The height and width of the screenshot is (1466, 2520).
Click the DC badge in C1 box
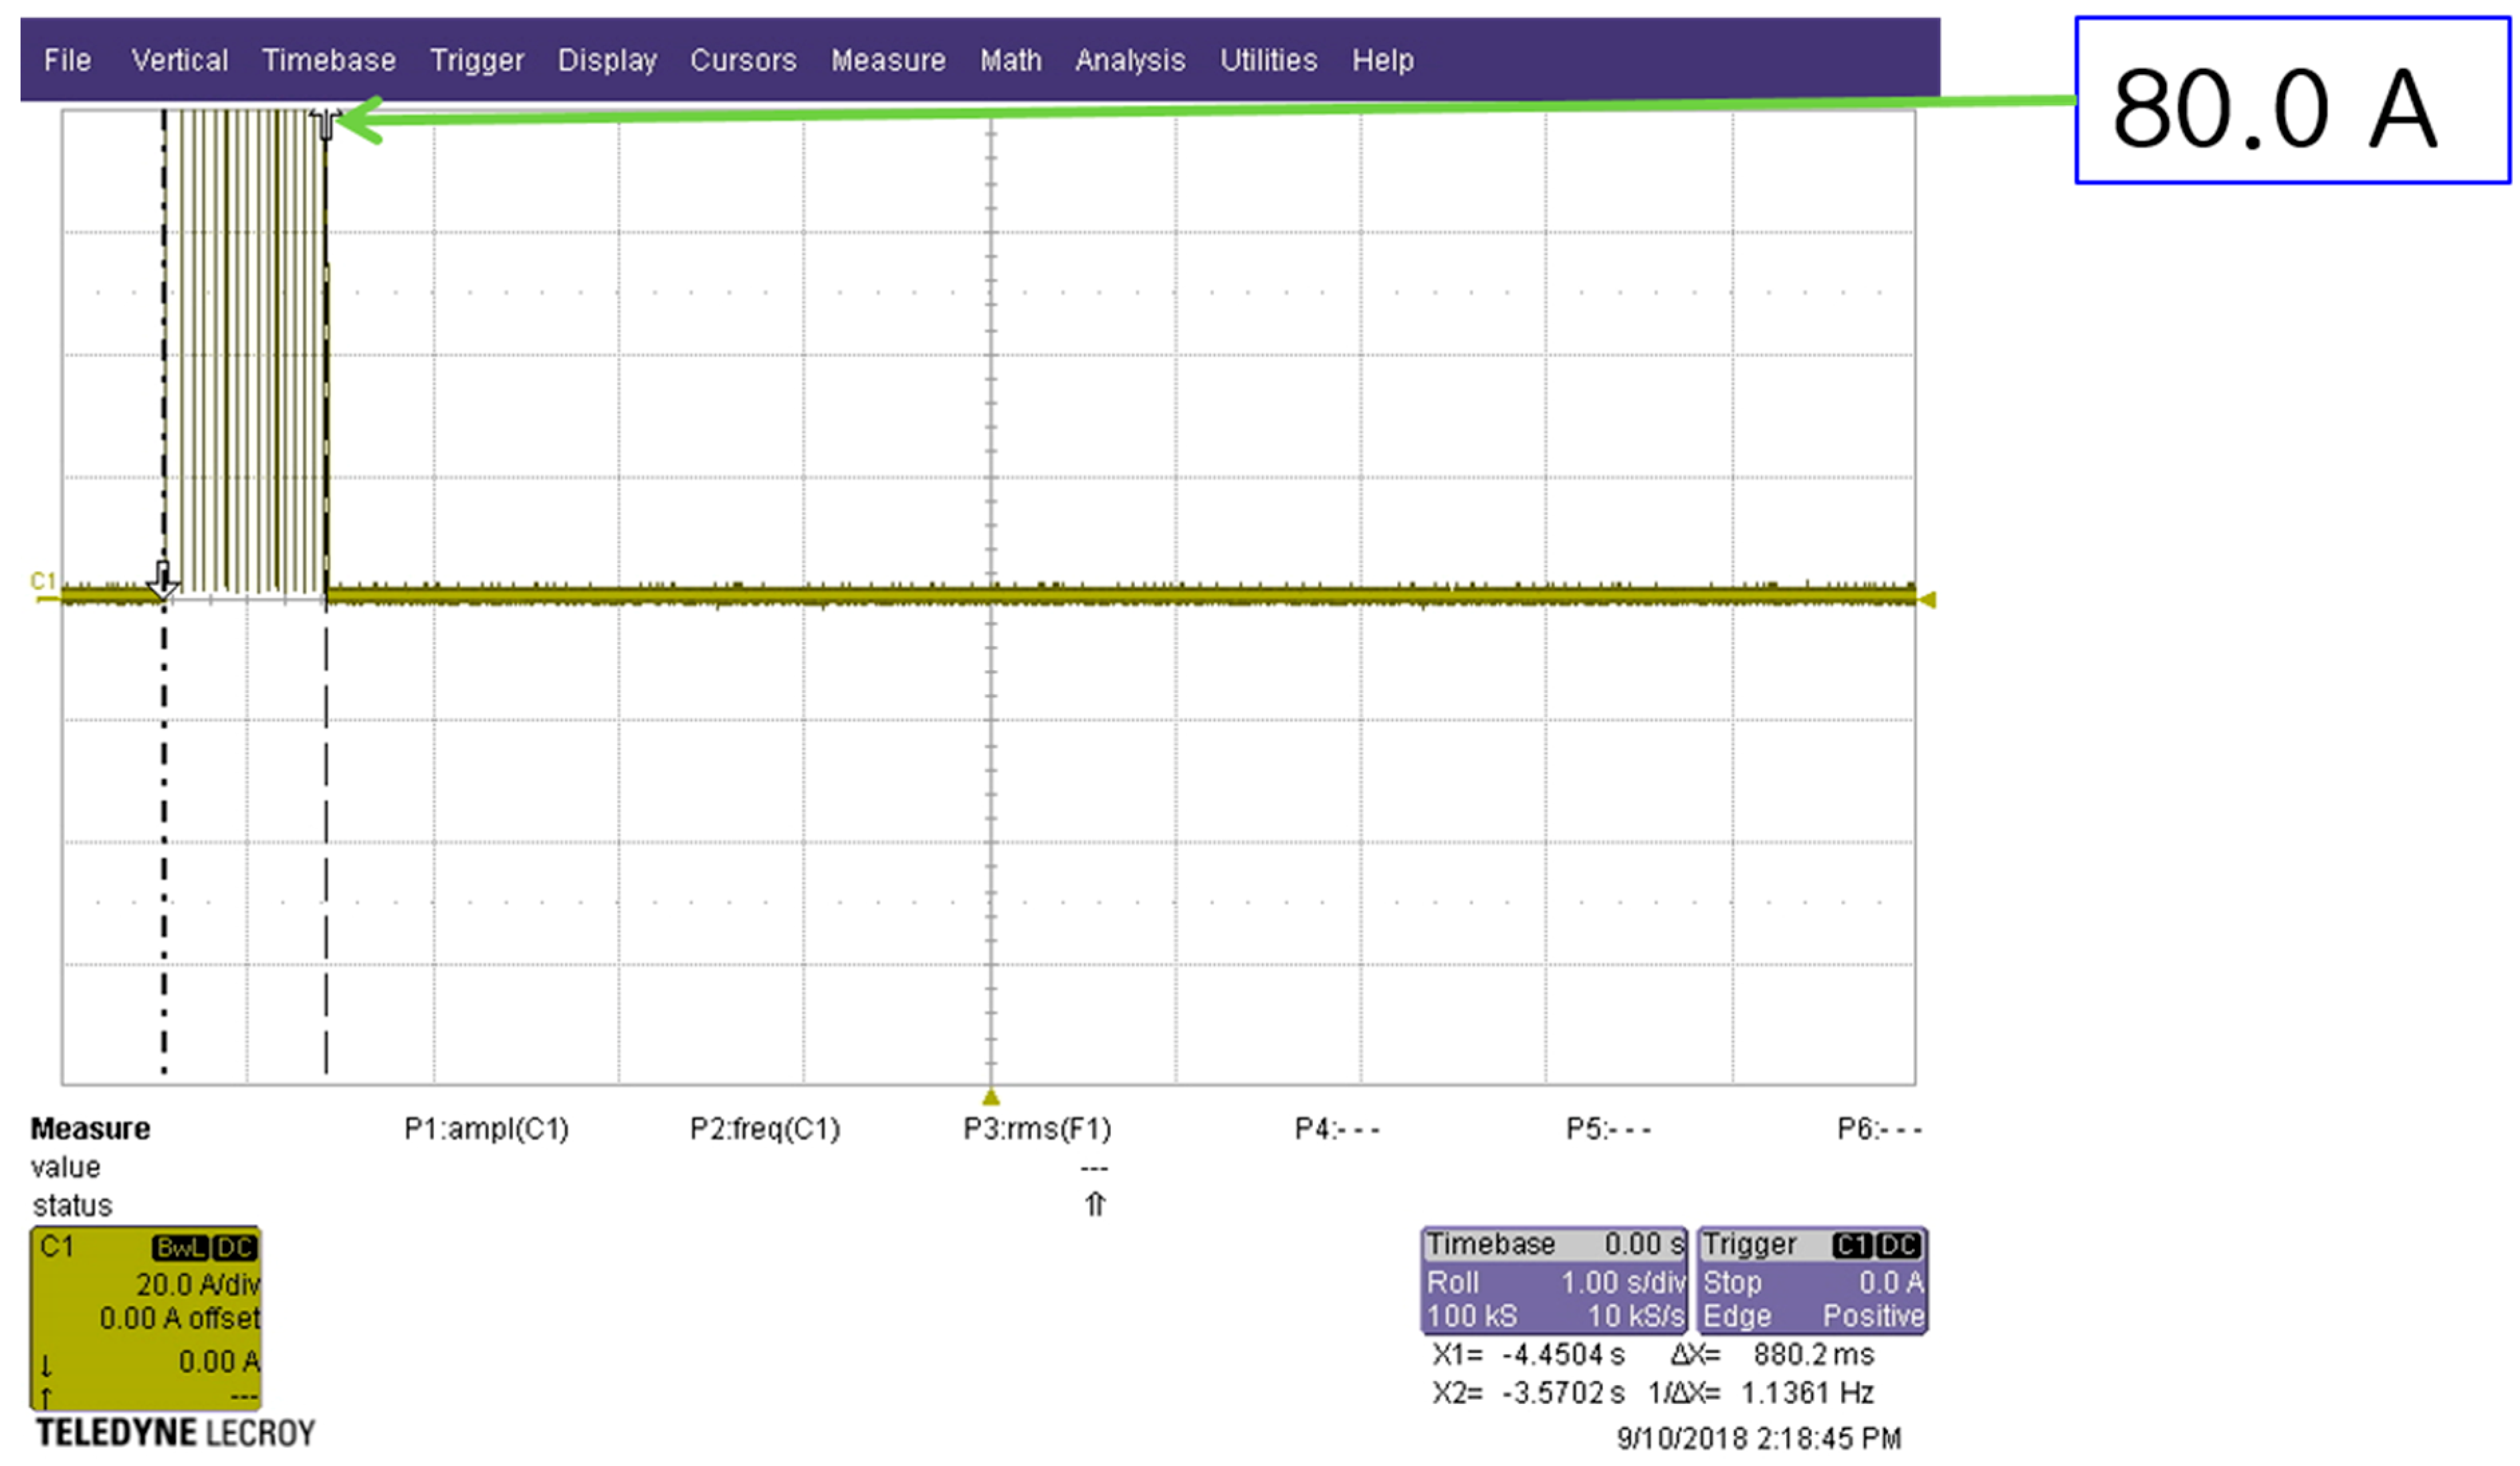(x=235, y=1248)
